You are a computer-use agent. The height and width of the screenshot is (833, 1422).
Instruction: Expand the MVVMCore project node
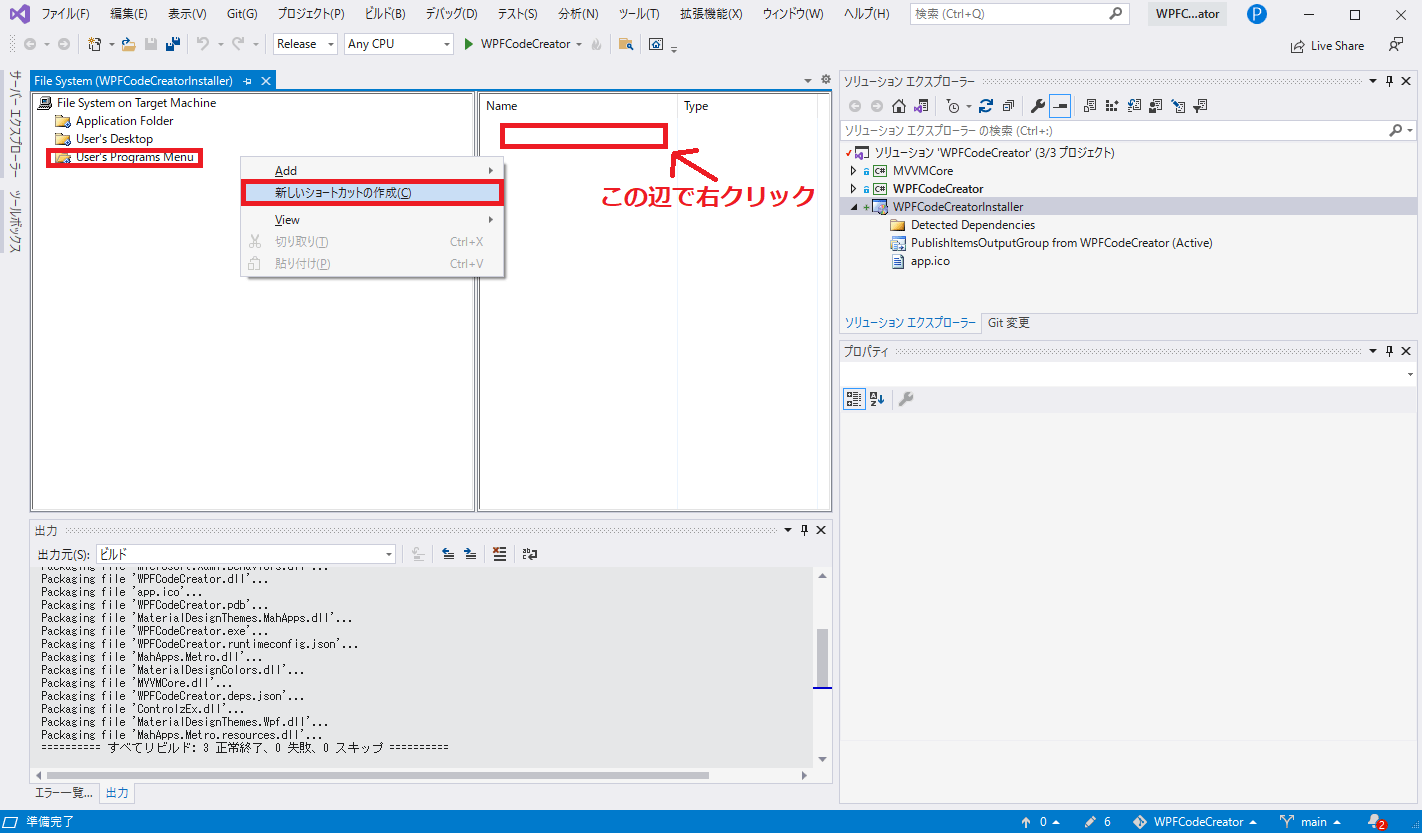coord(853,171)
